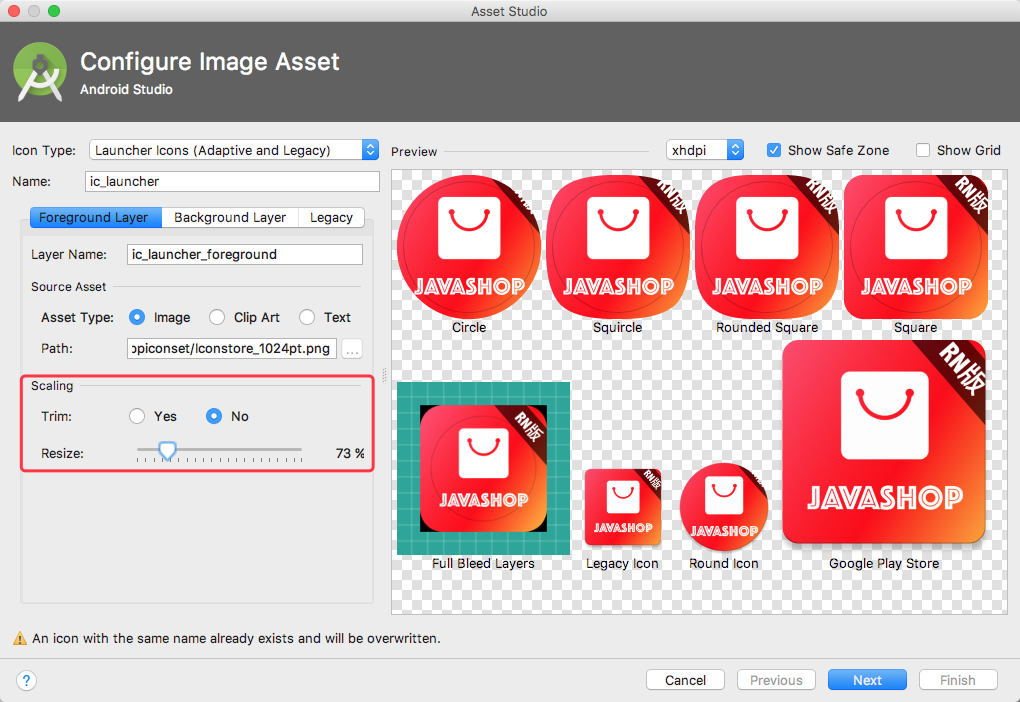Screen dimensions: 1020x702
Task: Click the Resize slider handle
Action: click(167, 450)
